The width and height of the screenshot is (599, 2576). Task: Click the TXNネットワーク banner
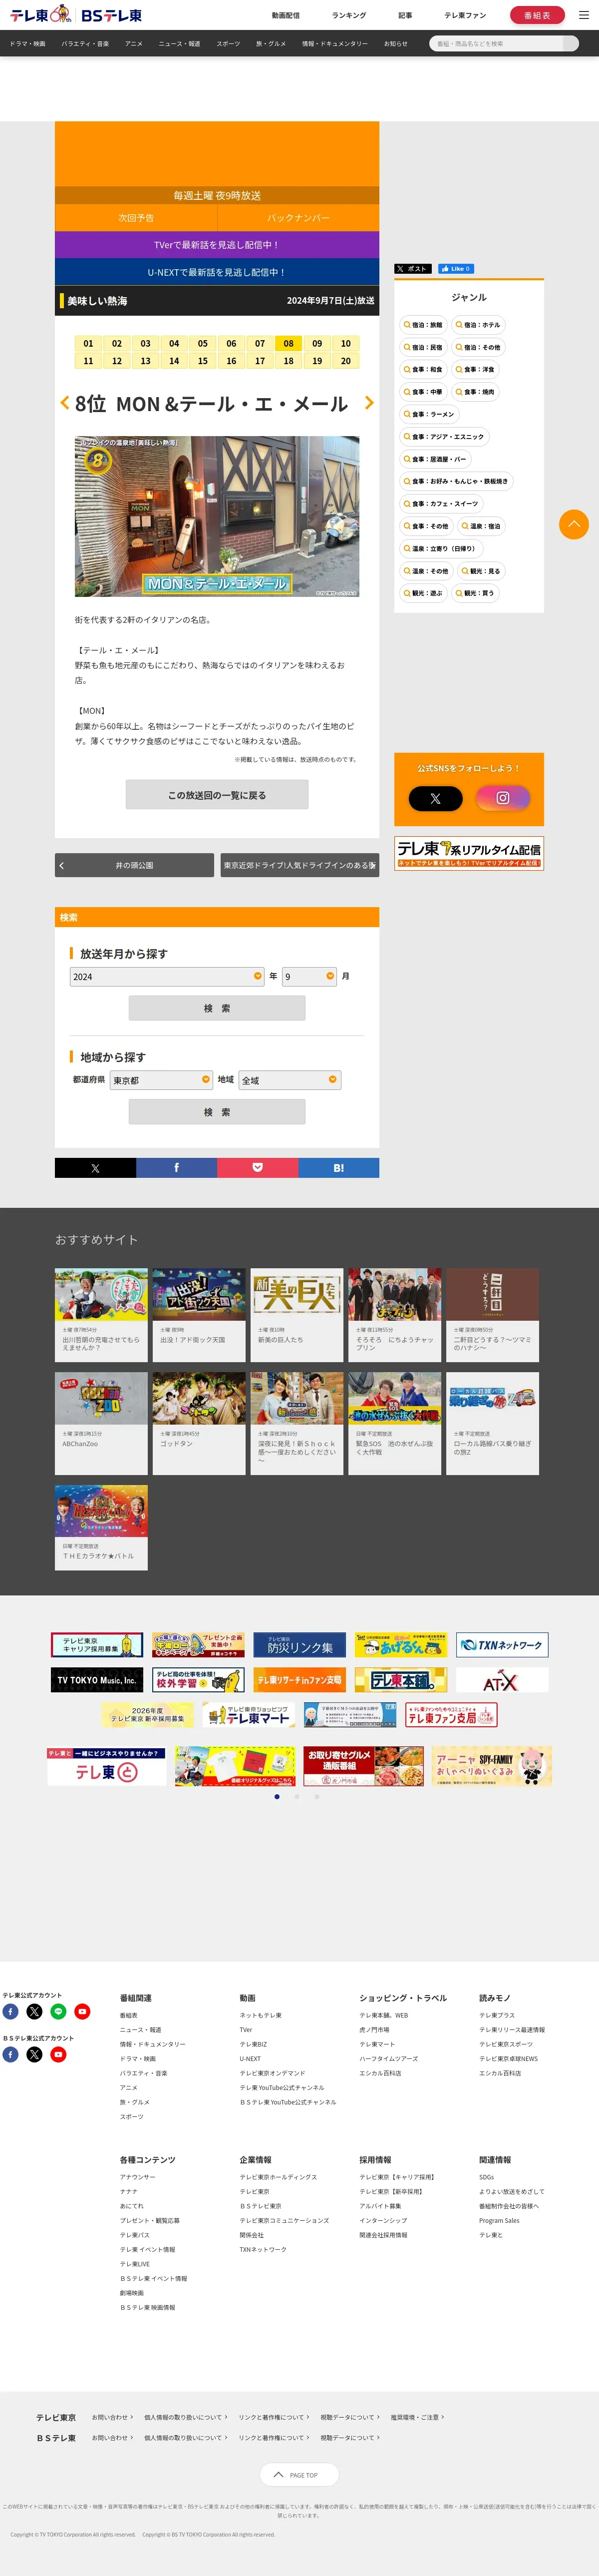click(x=502, y=1645)
